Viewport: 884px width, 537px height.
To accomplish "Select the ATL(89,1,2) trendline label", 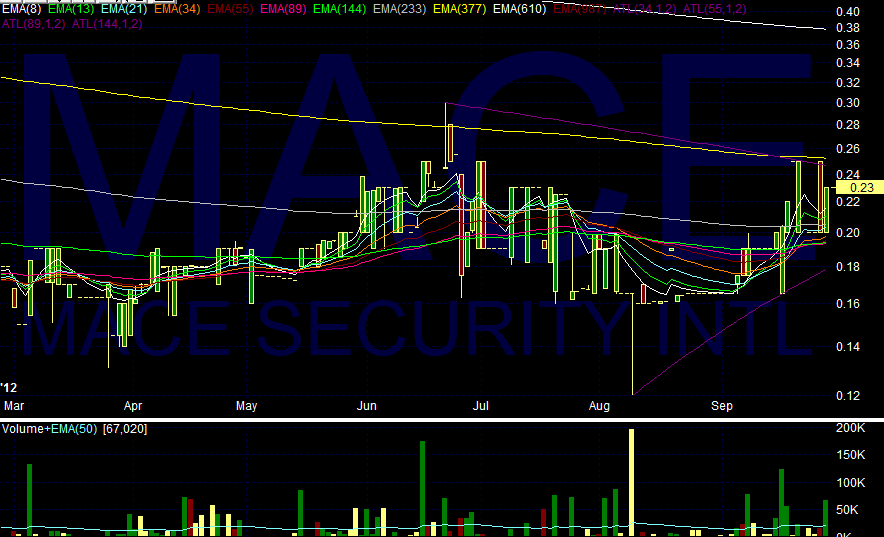I will [34, 24].
